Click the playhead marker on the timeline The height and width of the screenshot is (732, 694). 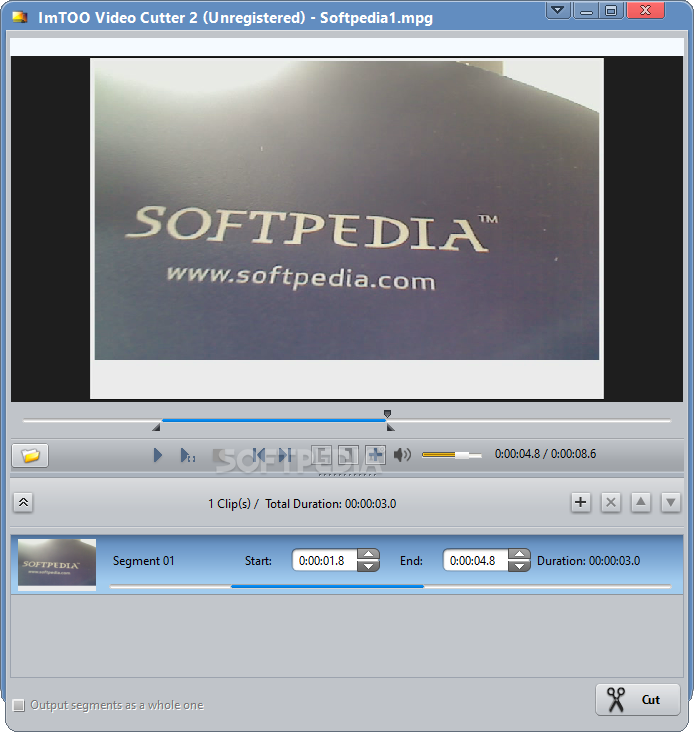387,414
